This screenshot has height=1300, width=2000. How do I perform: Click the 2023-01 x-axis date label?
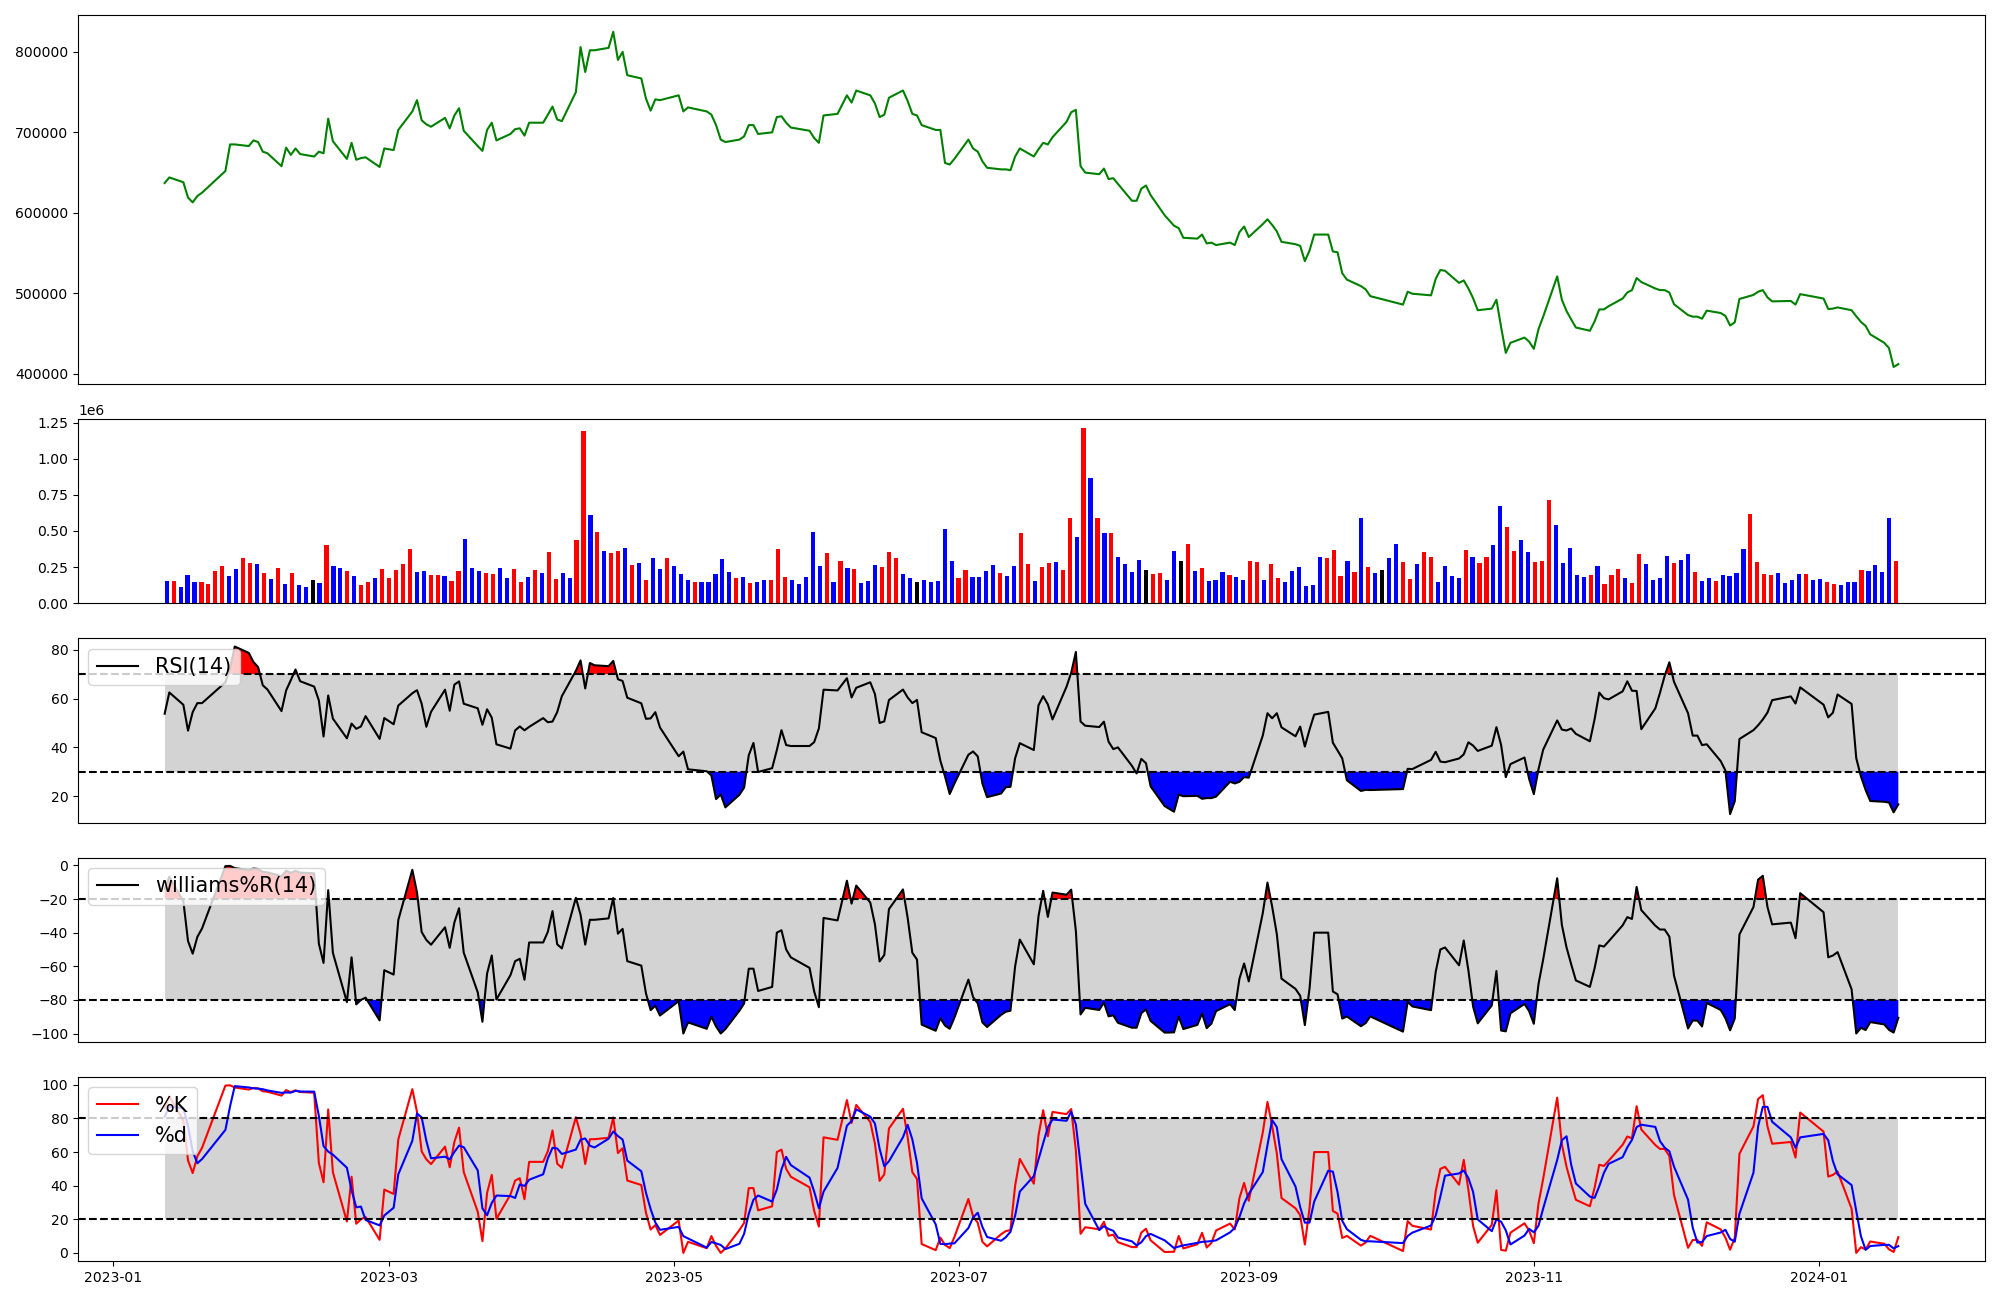click(113, 1277)
